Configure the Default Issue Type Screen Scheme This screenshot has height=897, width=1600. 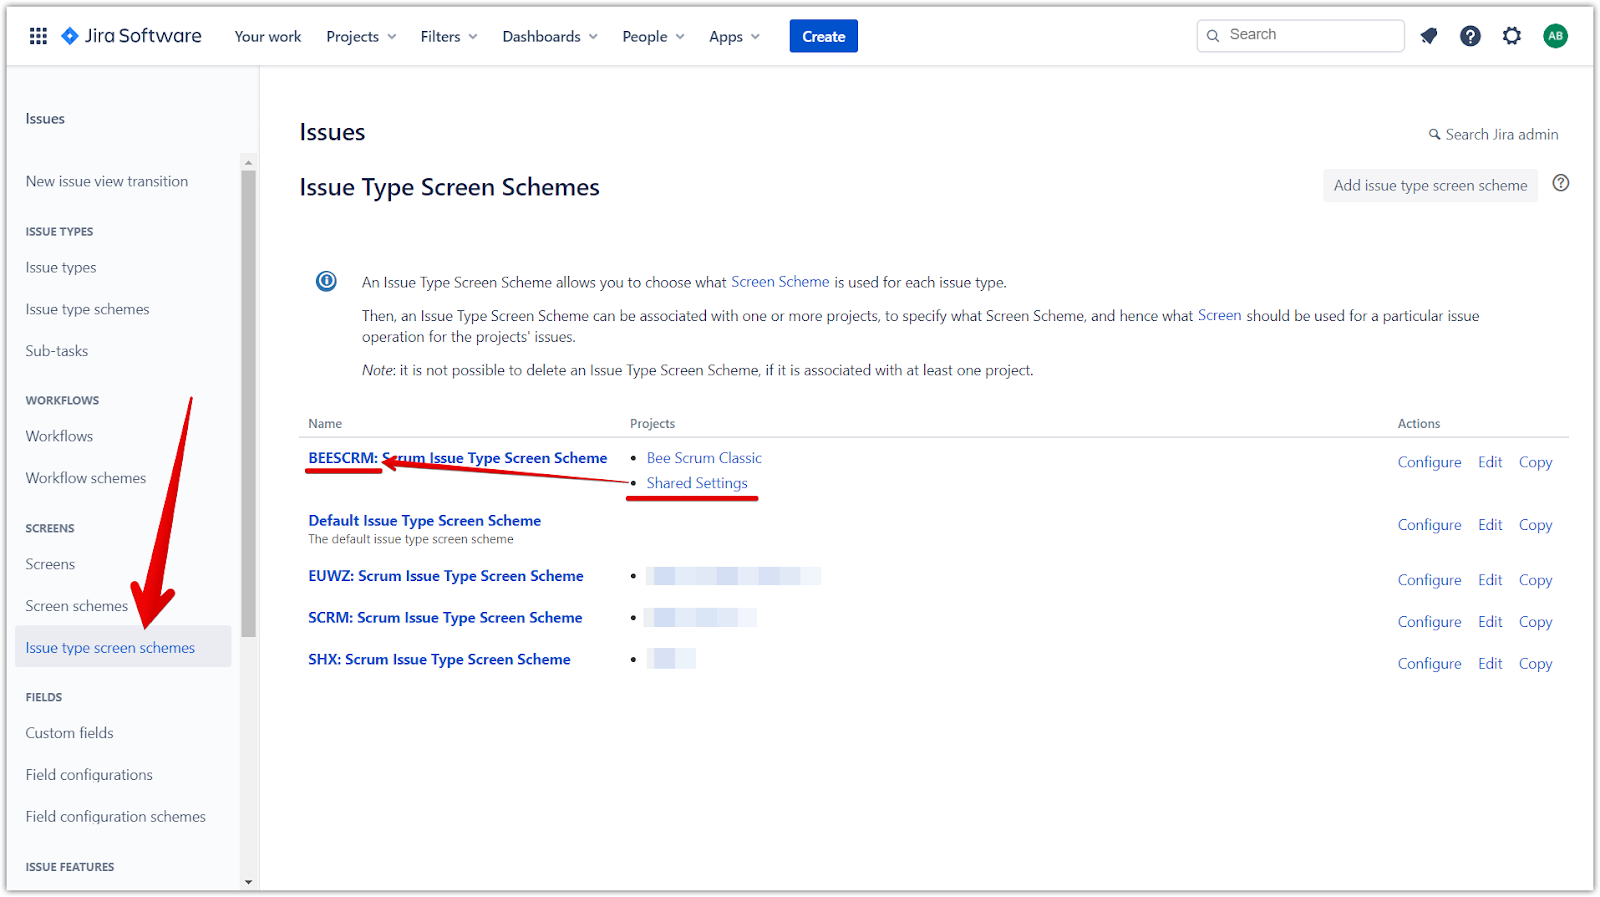pyautogui.click(x=1429, y=525)
